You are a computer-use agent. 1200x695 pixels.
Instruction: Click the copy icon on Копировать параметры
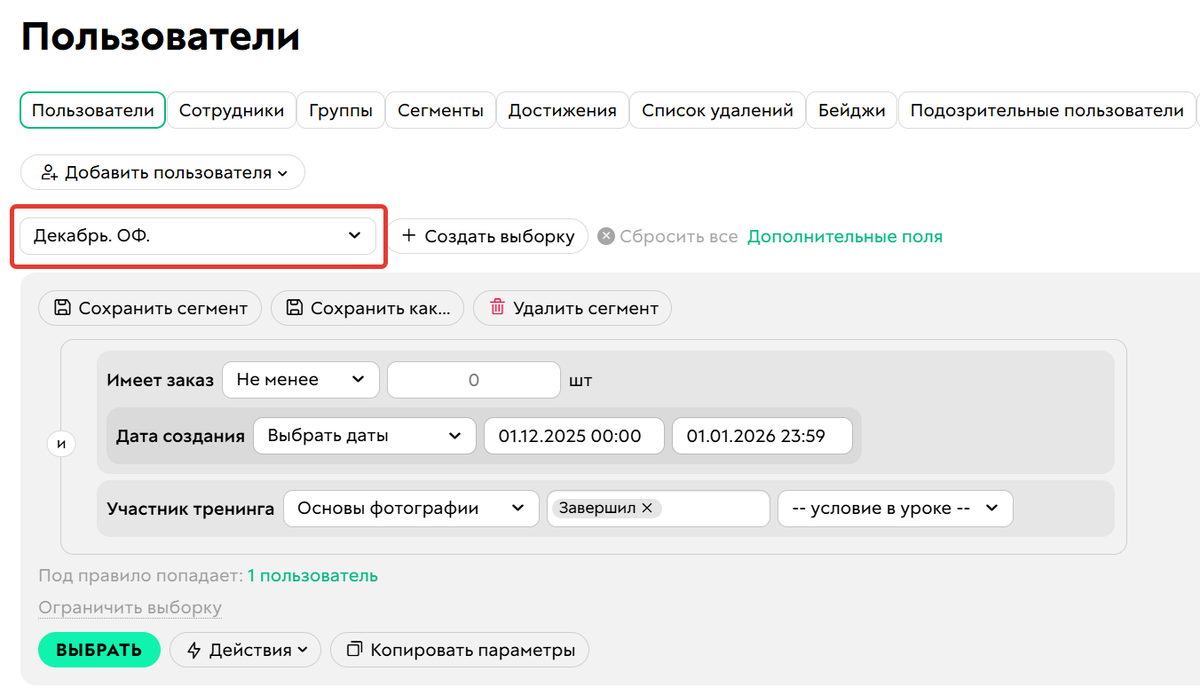click(x=354, y=649)
